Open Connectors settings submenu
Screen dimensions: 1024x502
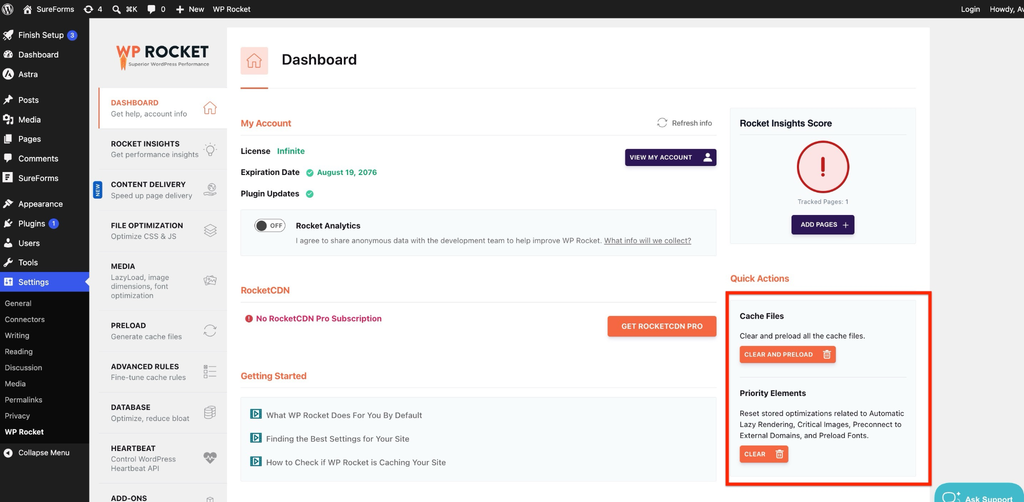(24, 319)
